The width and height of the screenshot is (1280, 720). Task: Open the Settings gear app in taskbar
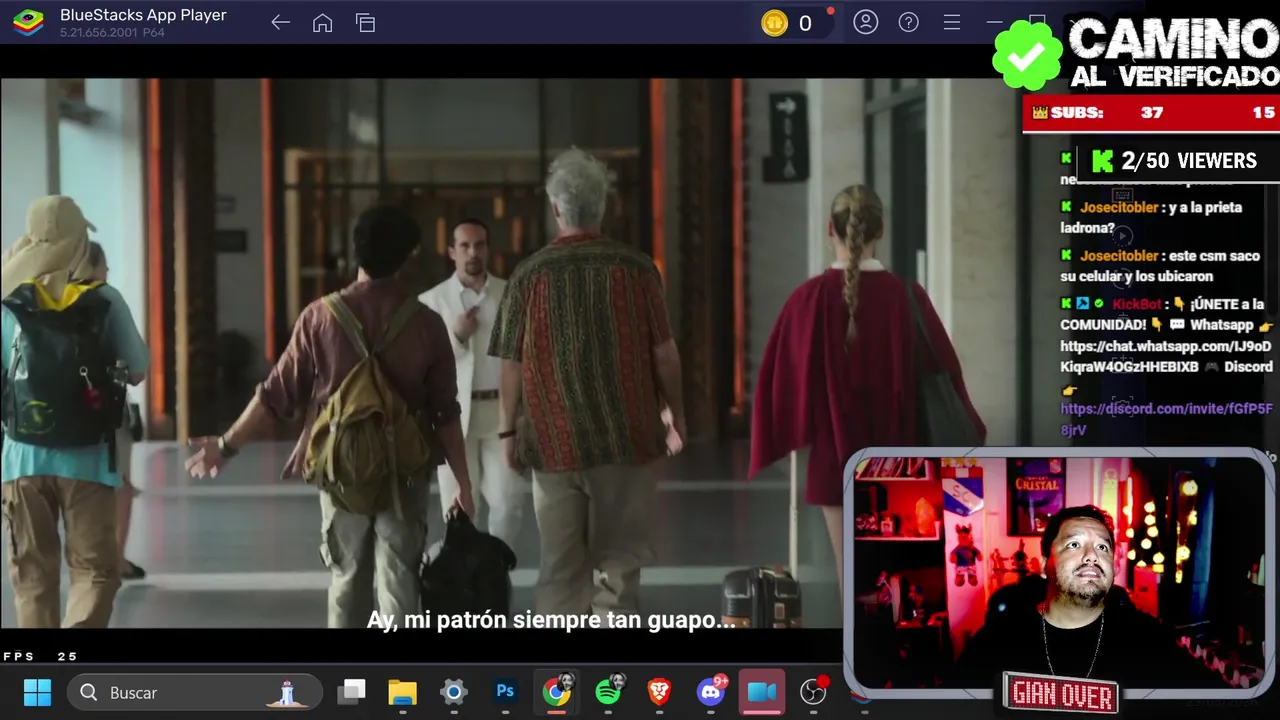click(x=454, y=692)
